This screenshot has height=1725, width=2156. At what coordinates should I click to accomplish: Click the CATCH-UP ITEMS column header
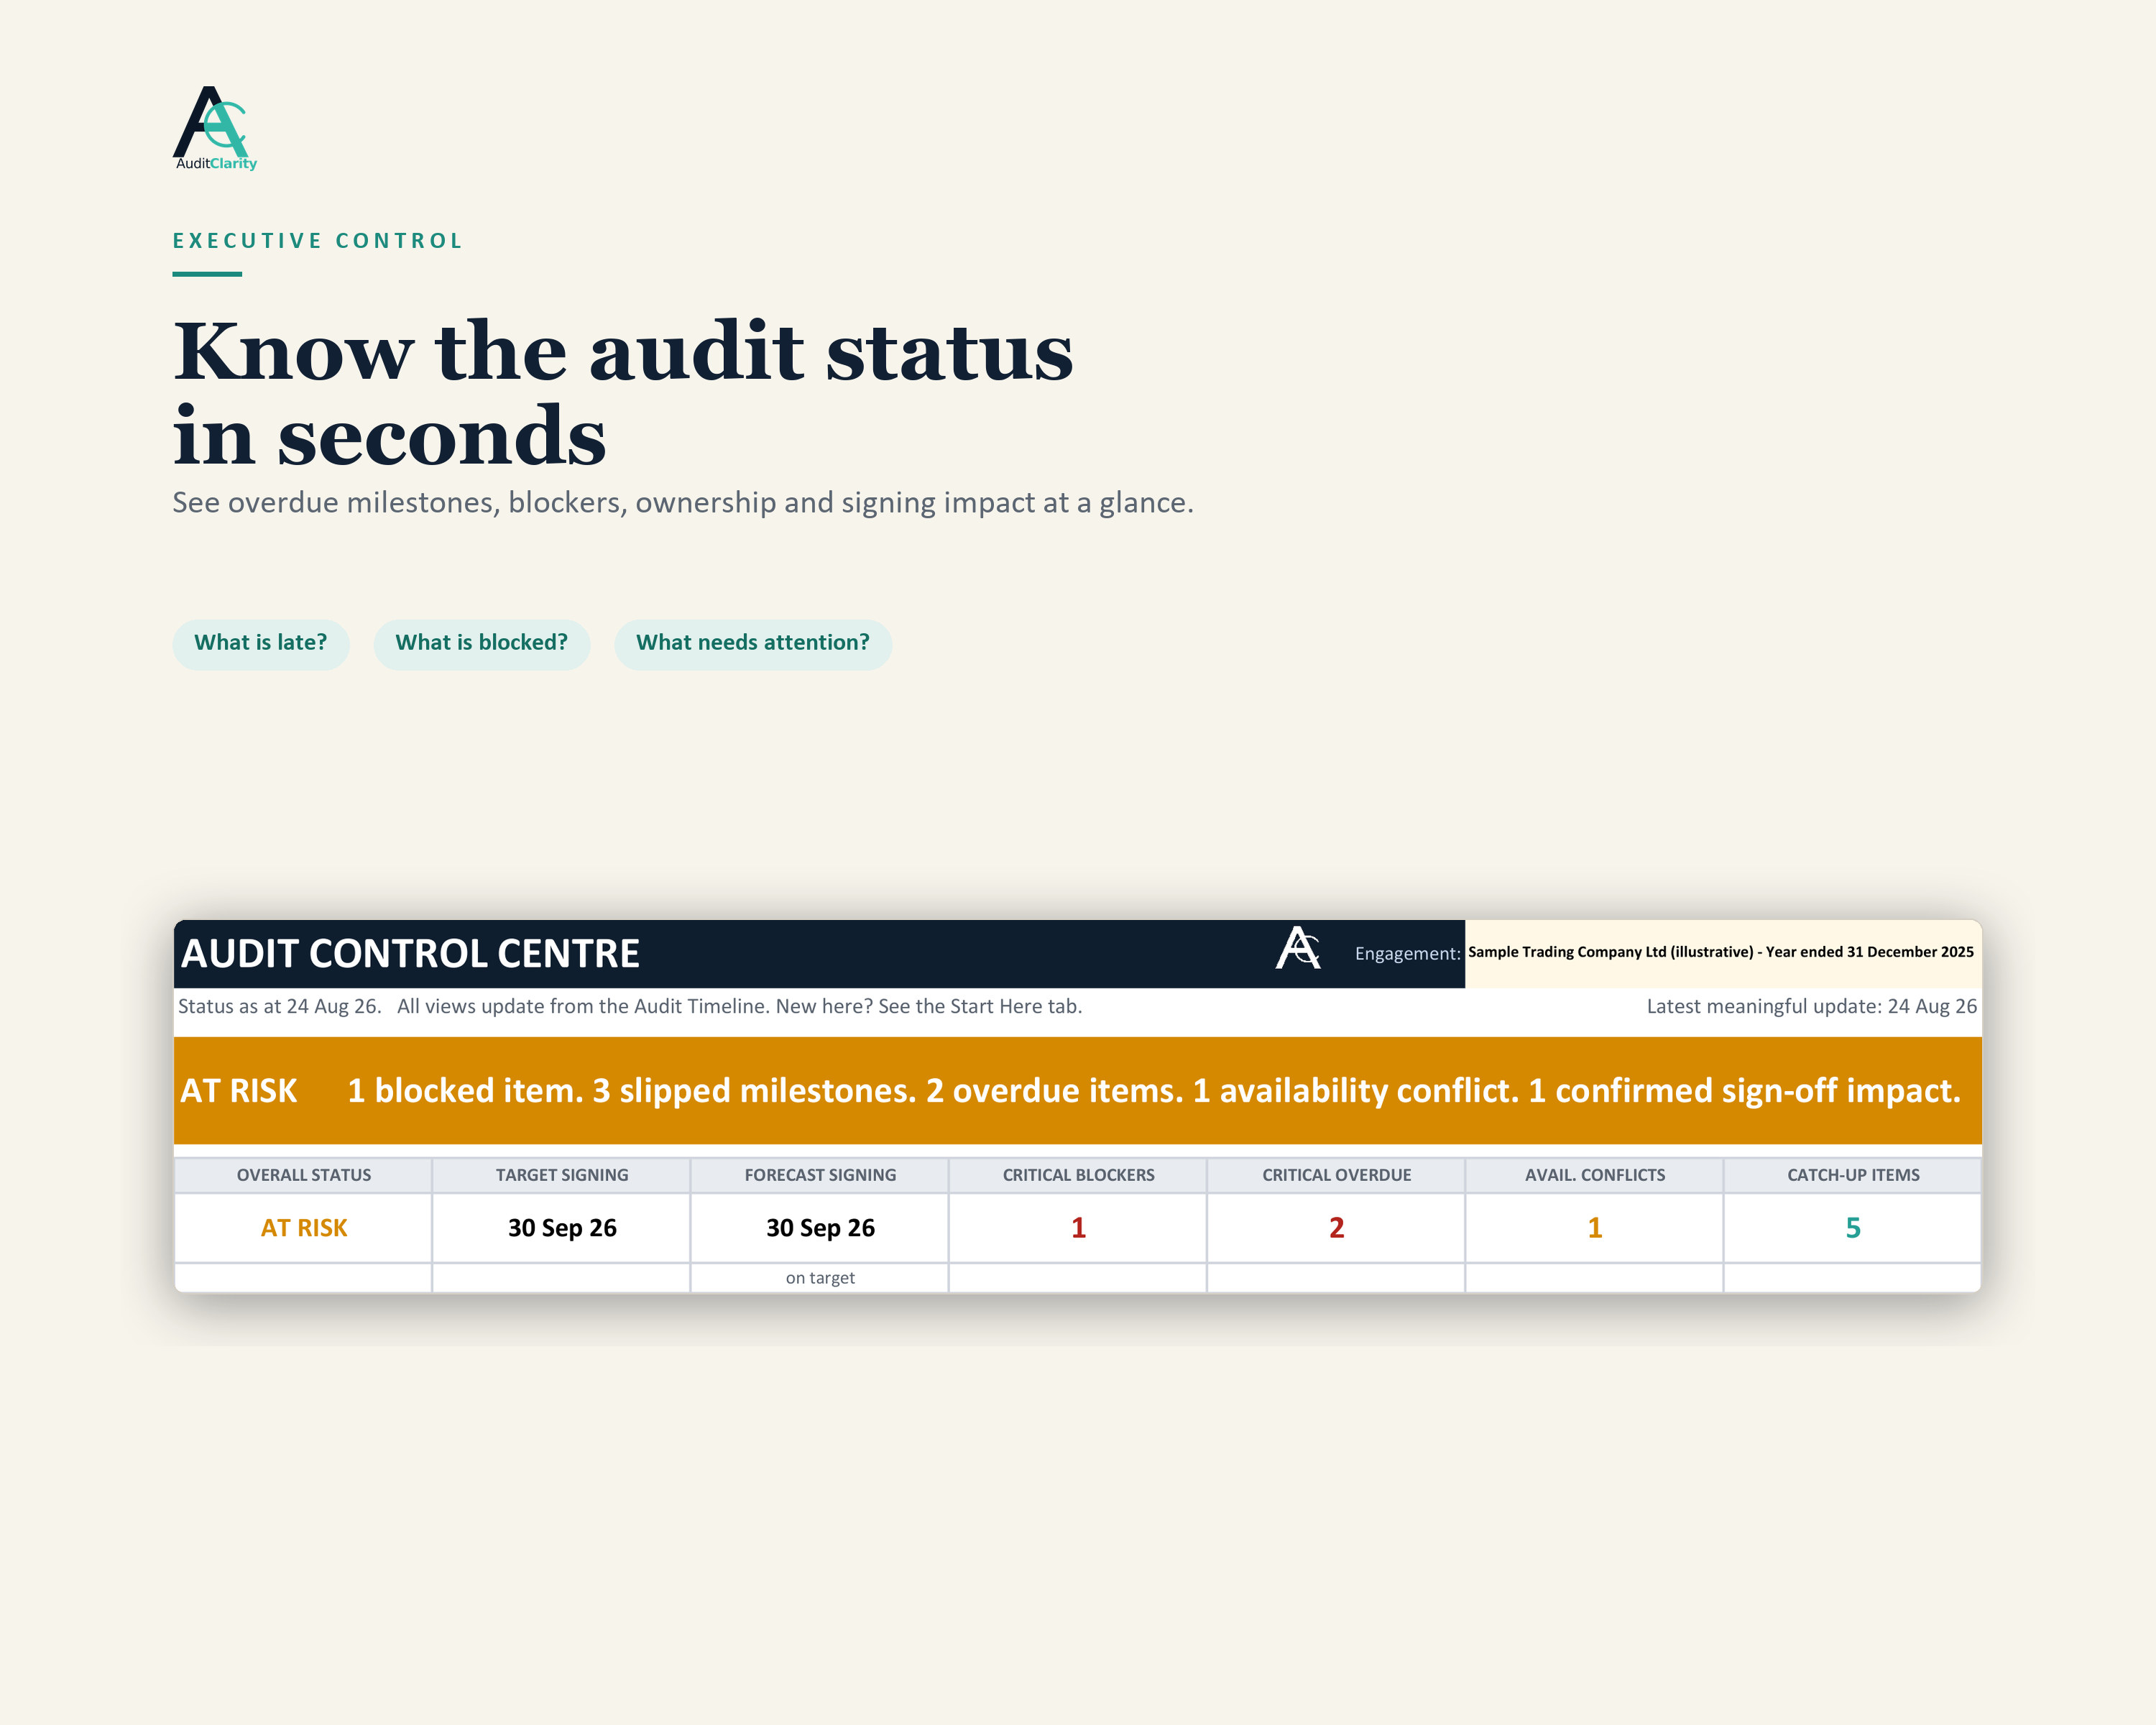(1853, 1175)
